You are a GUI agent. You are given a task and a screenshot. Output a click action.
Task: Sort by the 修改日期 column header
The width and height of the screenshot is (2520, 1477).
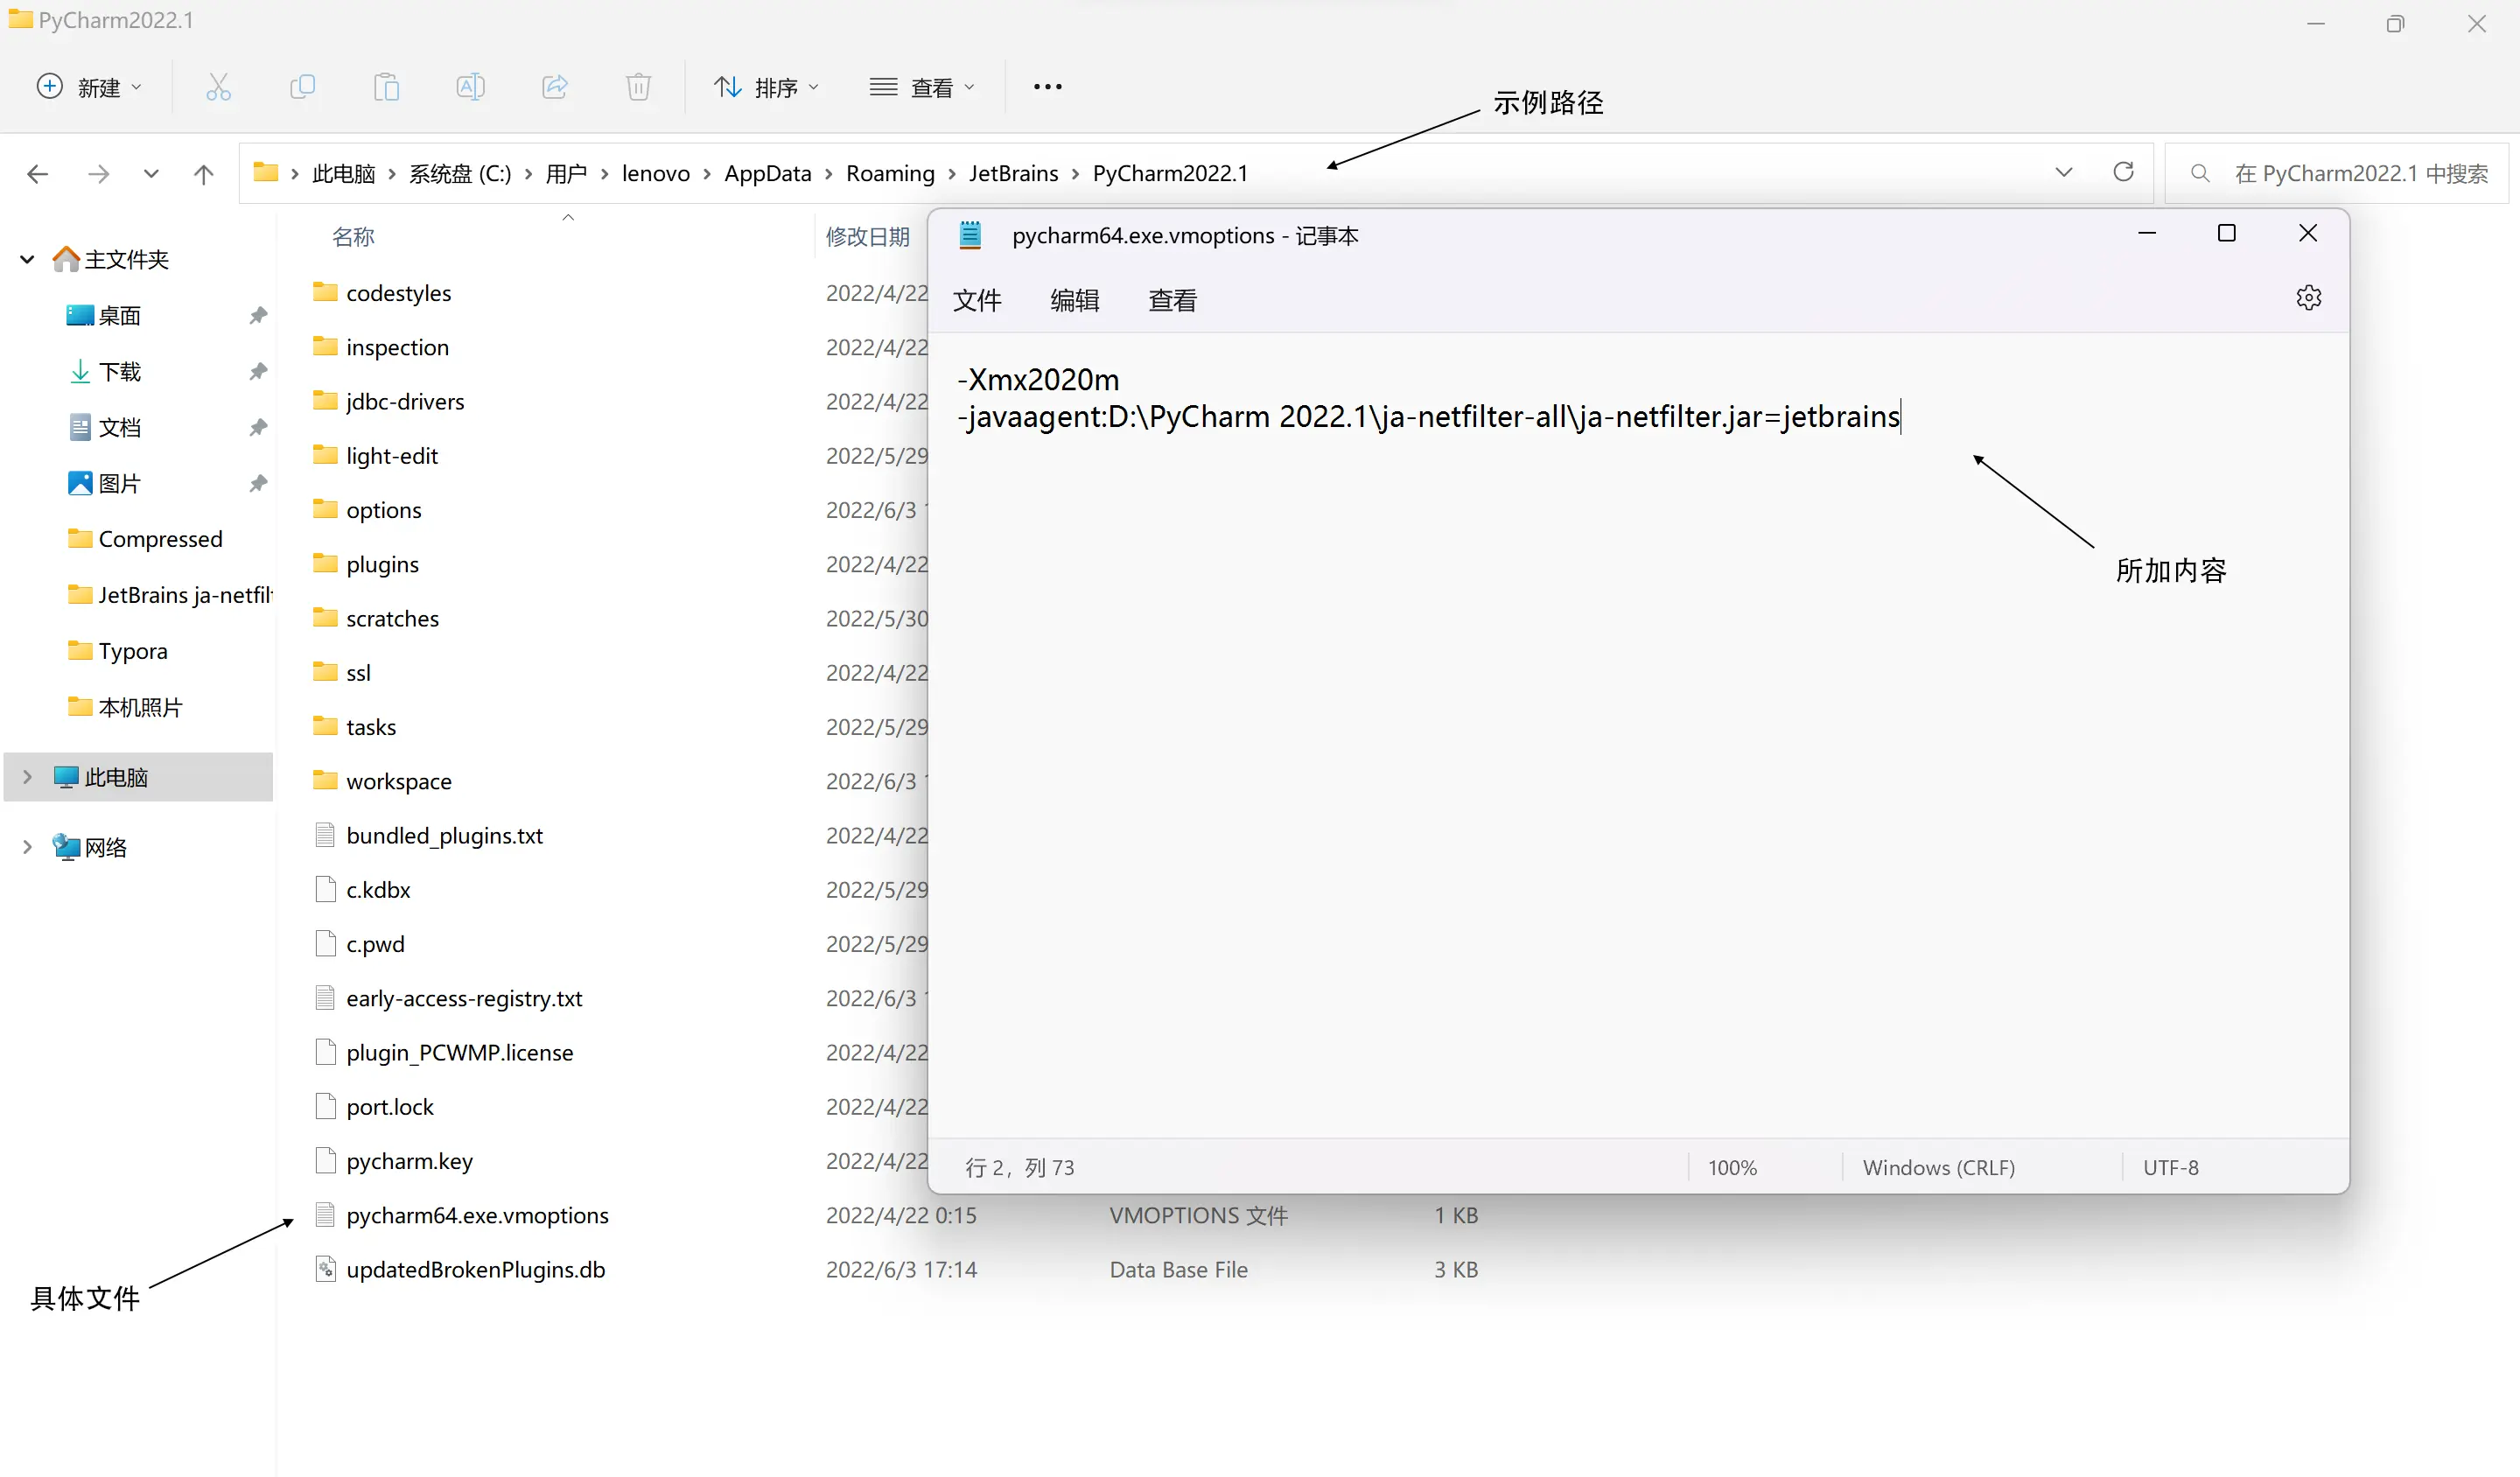(x=867, y=237)
